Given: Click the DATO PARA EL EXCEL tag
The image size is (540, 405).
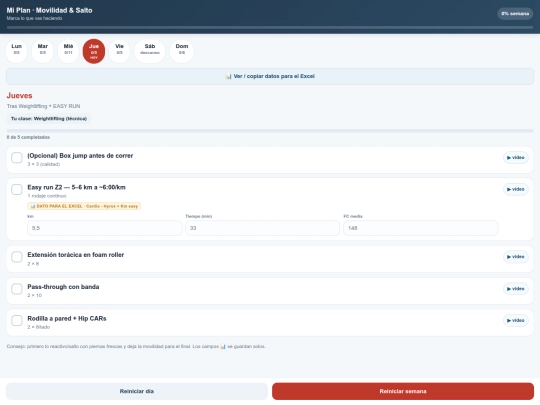Looking at the screenshot, I should (x=84, y=206).
